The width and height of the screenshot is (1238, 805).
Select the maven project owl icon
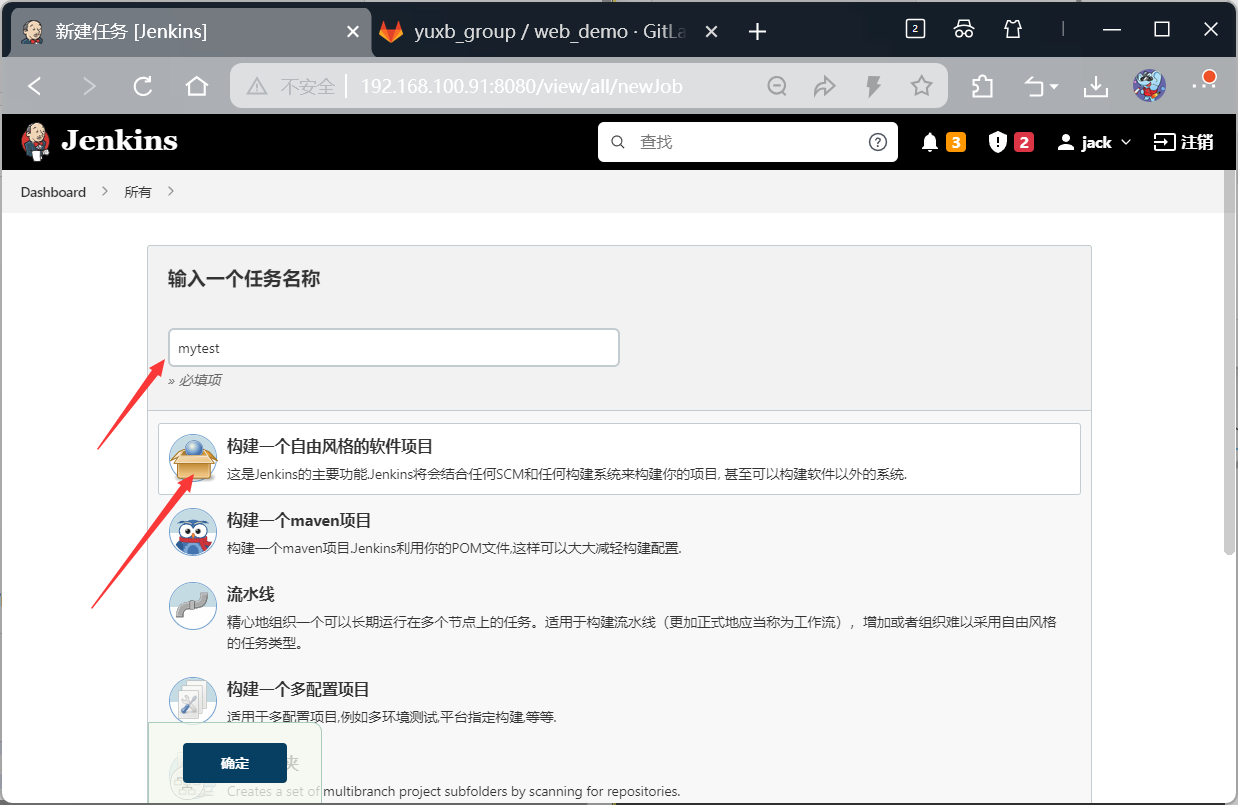[193, 532]
